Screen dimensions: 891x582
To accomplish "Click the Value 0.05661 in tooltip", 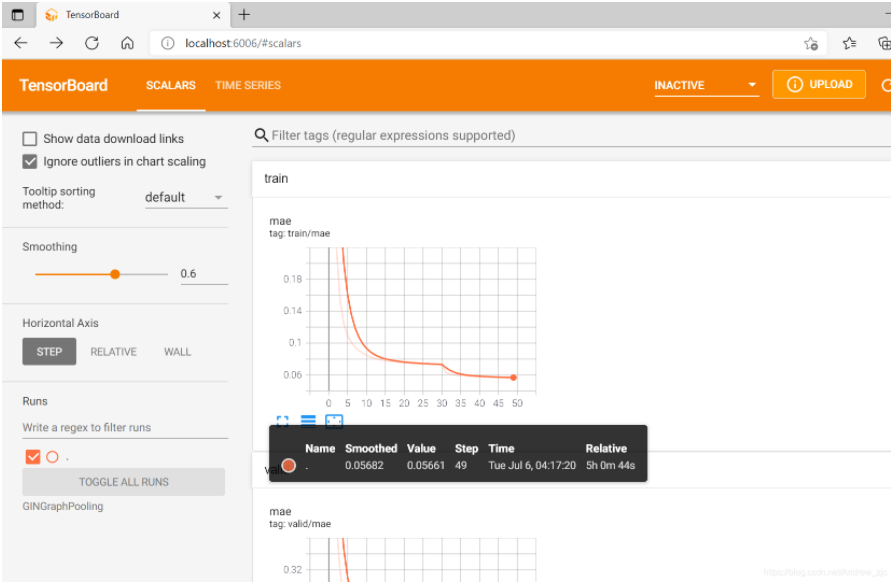I will (426, 465).
